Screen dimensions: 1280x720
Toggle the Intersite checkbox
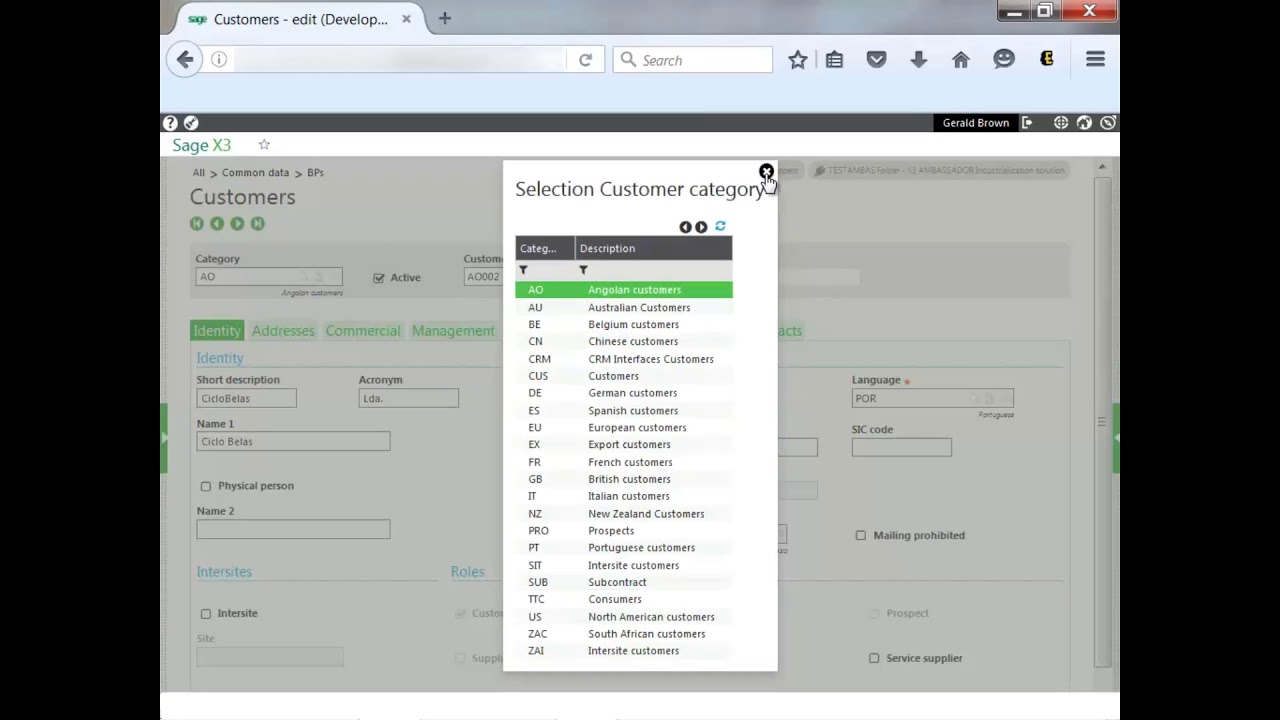[x=206, y=613]
